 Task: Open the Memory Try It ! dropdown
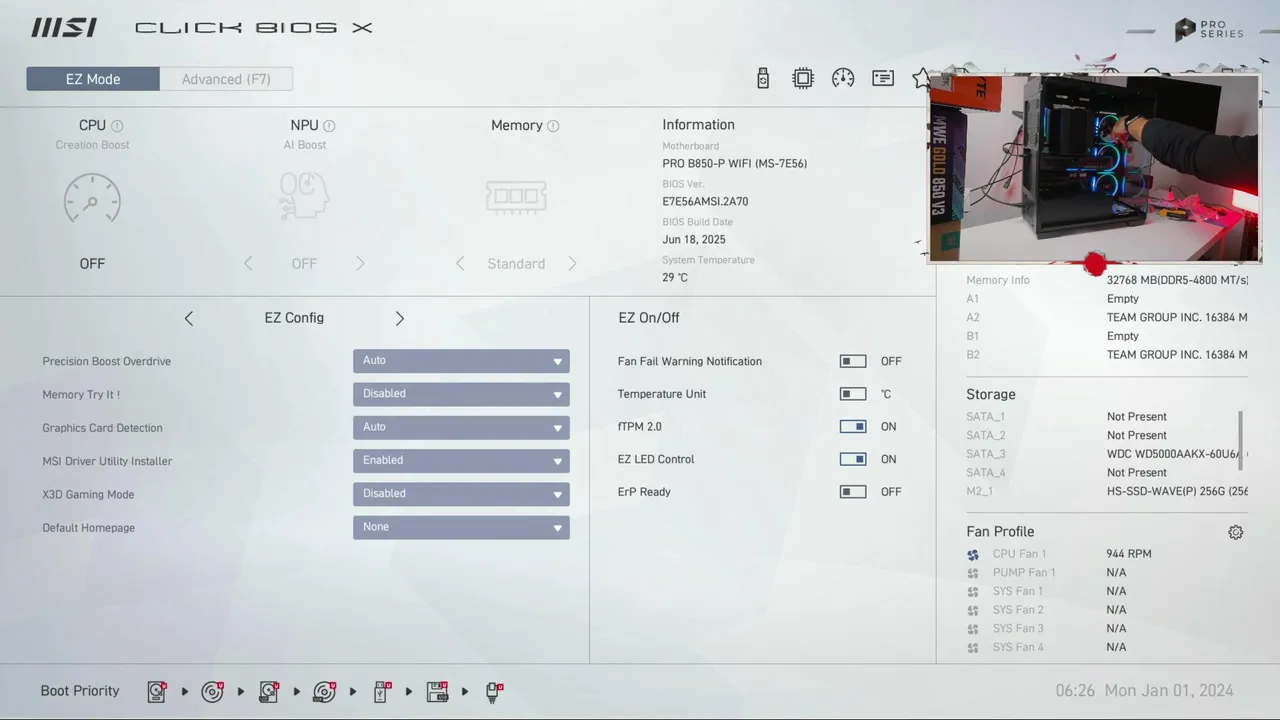[x=461, y=394]
